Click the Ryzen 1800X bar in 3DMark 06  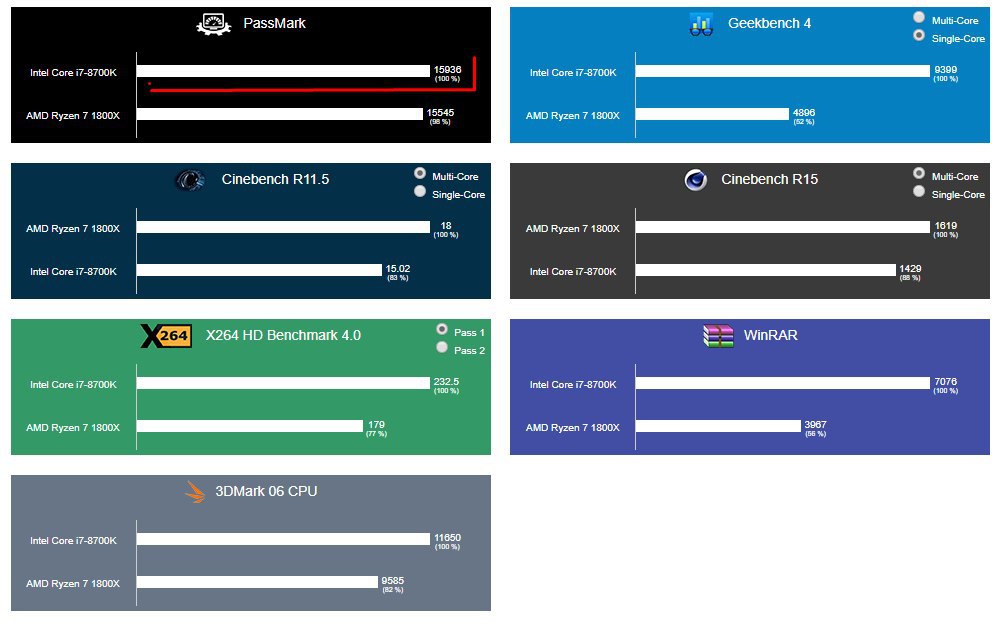pos(258,583)
